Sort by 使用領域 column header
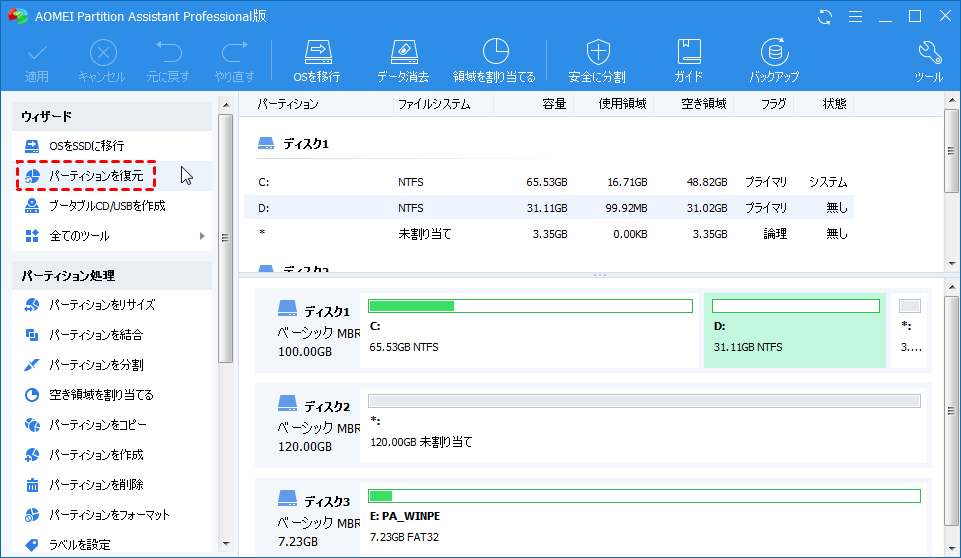Screen dimensions: 961x558 click(x=622, y=104)
